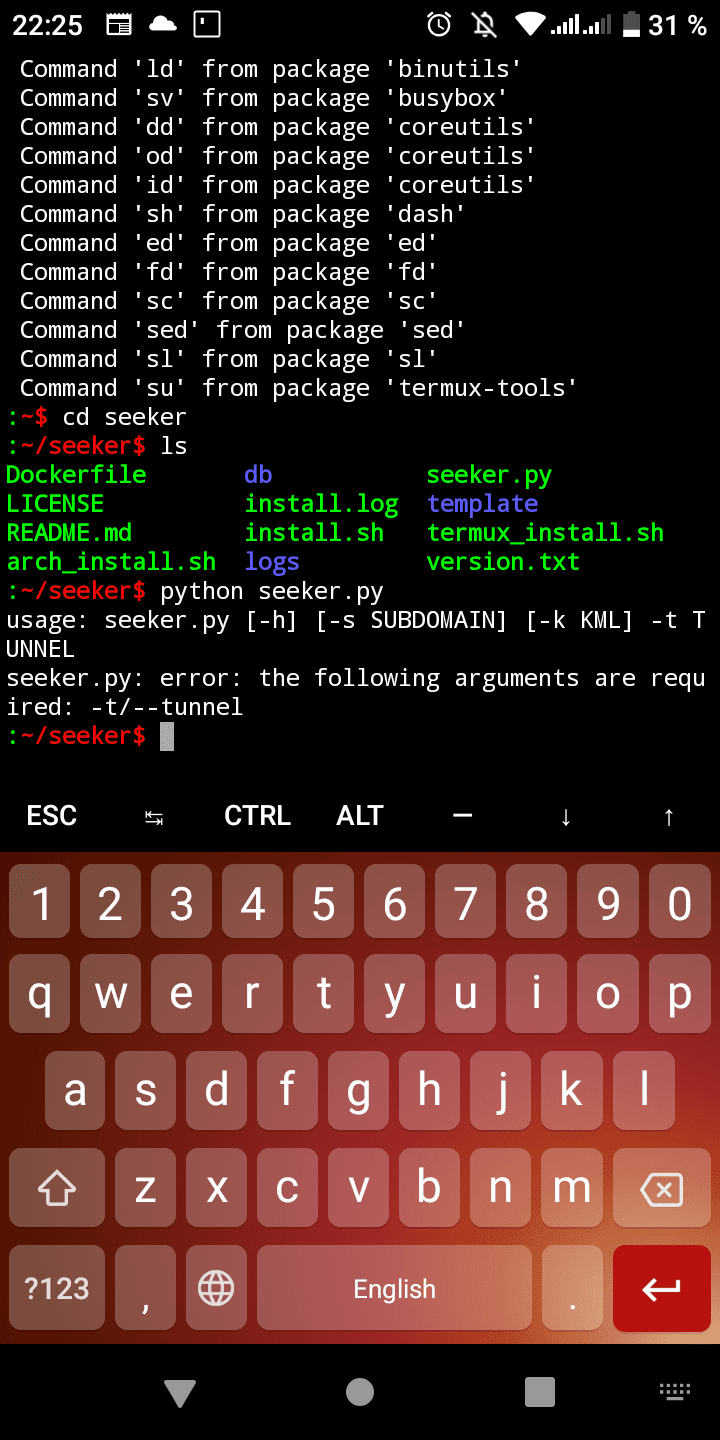
Task: Tap the 'seeker.py' file name in ls output
Action: click(489, 475)
